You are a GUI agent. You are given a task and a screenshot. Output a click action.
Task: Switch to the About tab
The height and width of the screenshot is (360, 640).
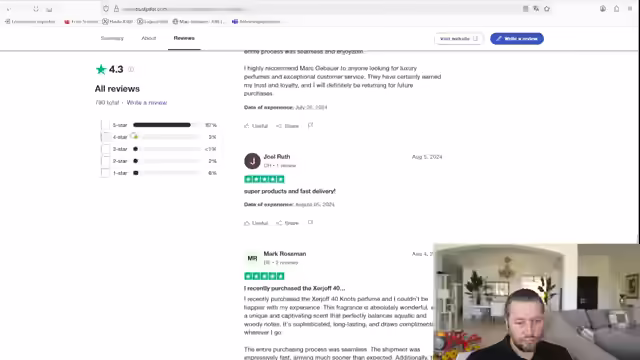coord(149,38)
